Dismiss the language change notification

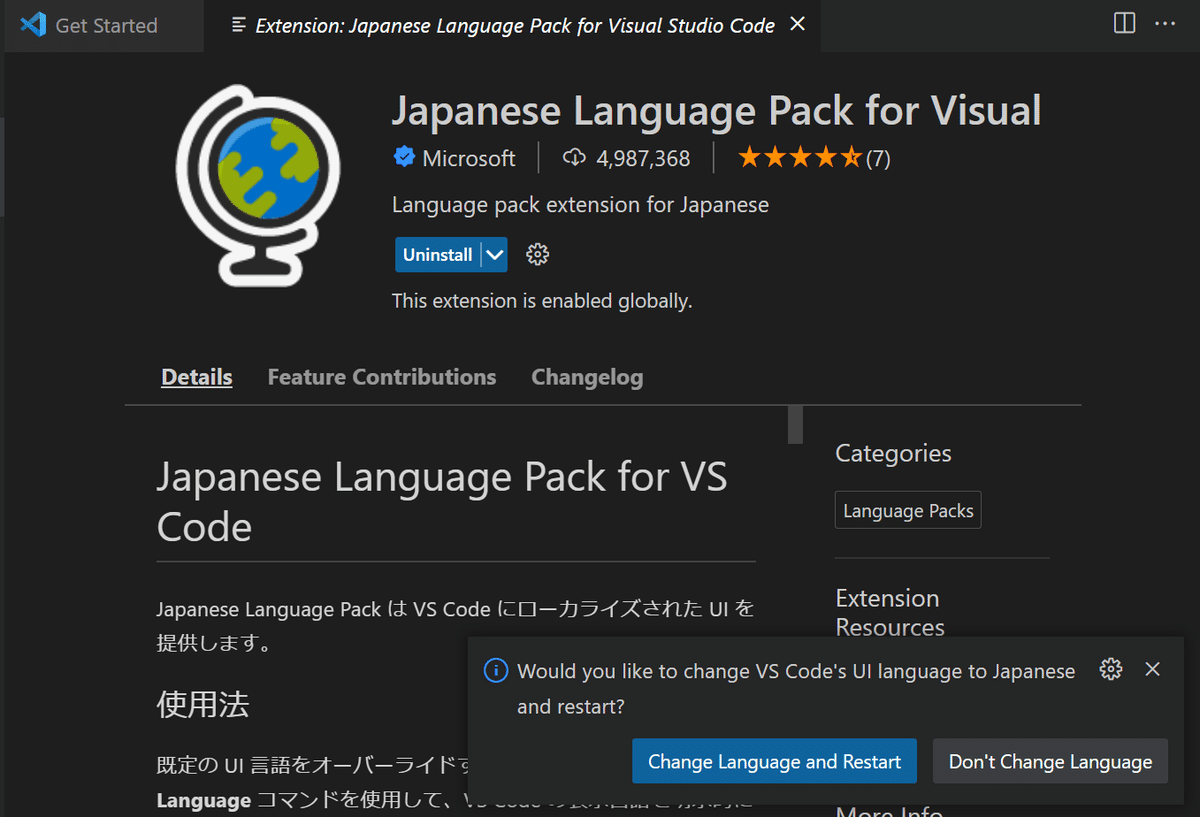pyautogui.click(x=1152, y=669)
